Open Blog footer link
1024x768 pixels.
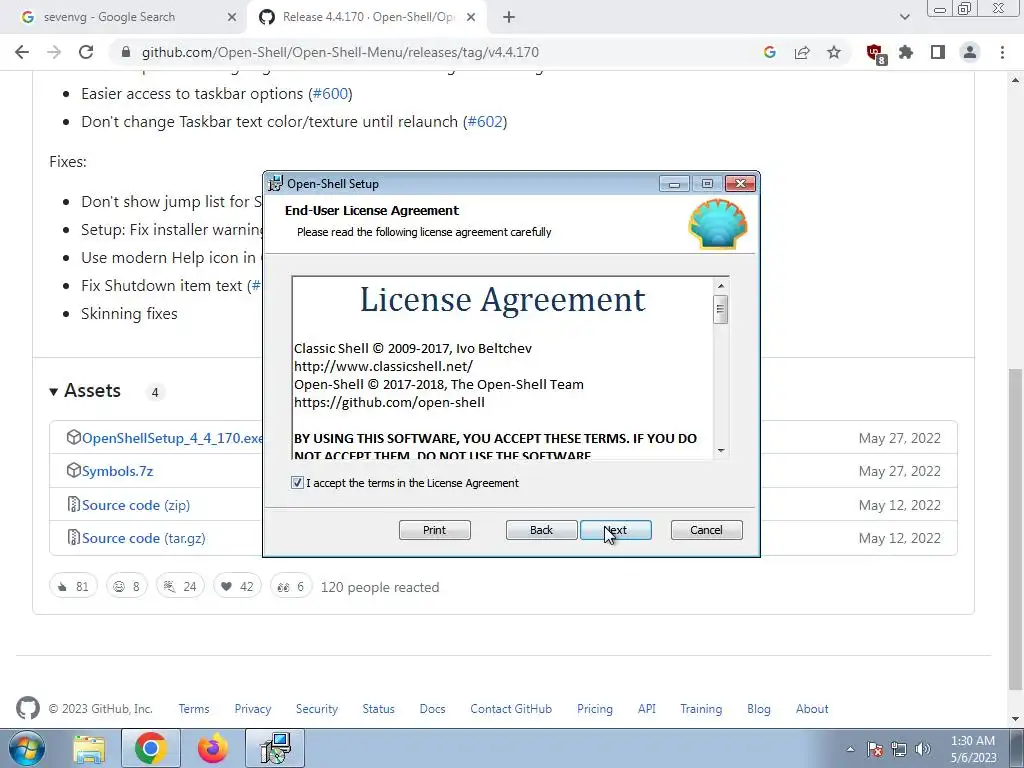pos(759,709)
